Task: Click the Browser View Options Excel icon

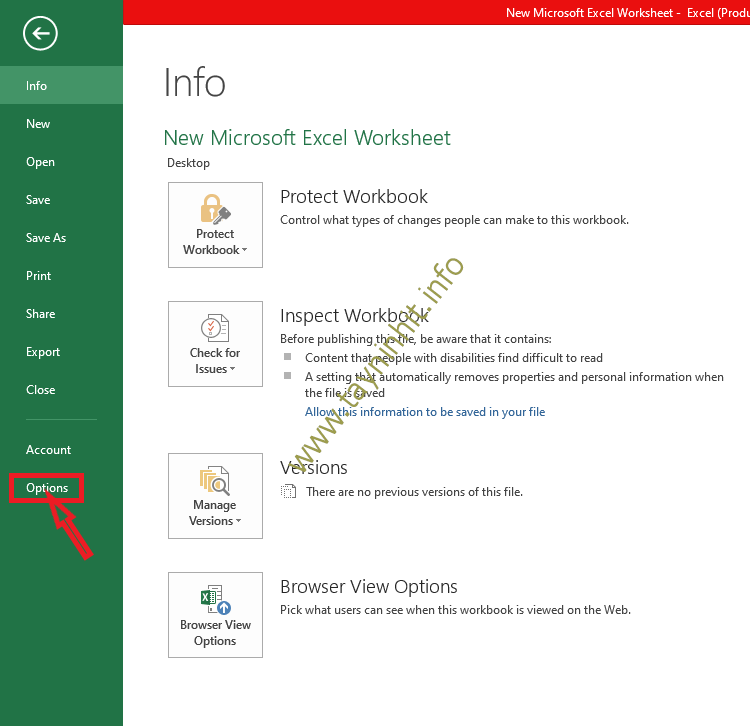Action: click(x=215, y=600)
